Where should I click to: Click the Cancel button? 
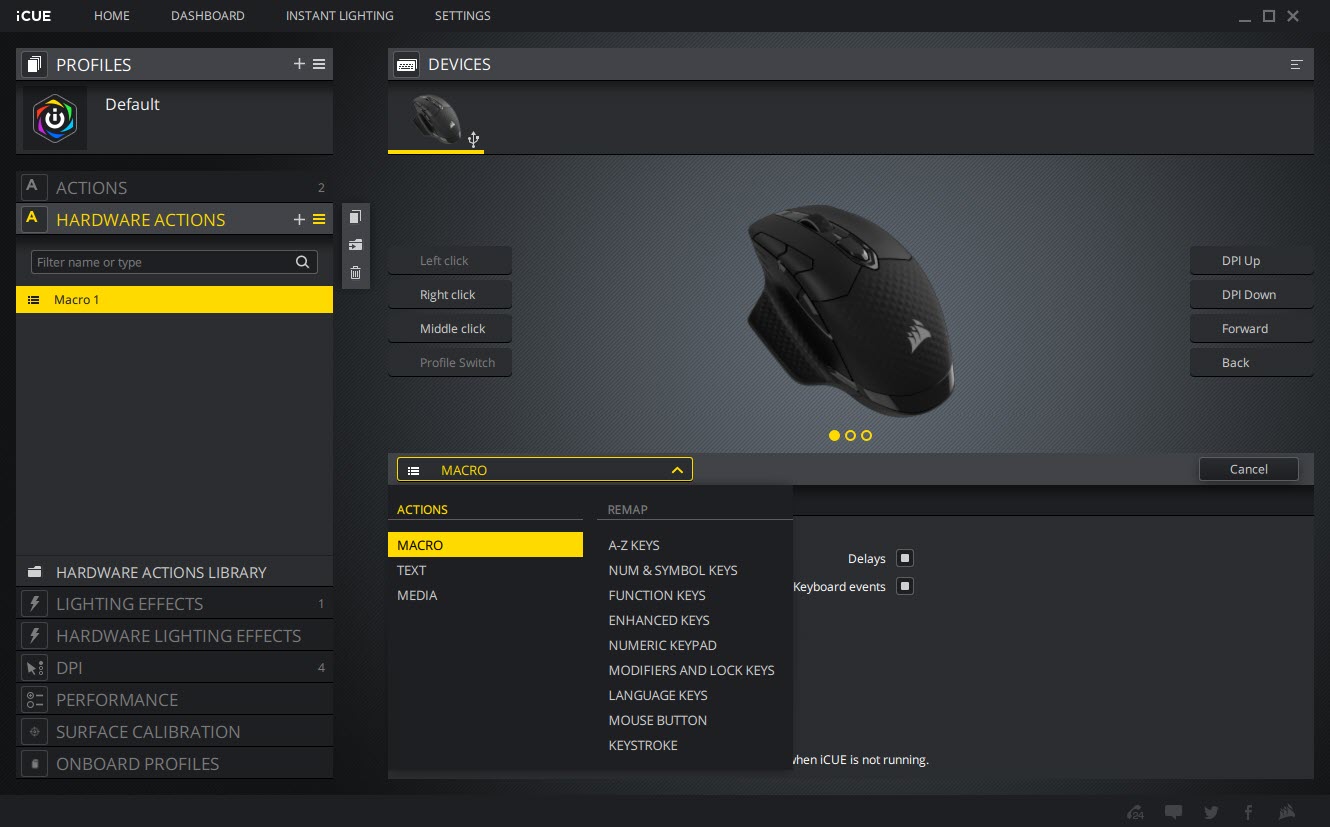click(1249, 469)
